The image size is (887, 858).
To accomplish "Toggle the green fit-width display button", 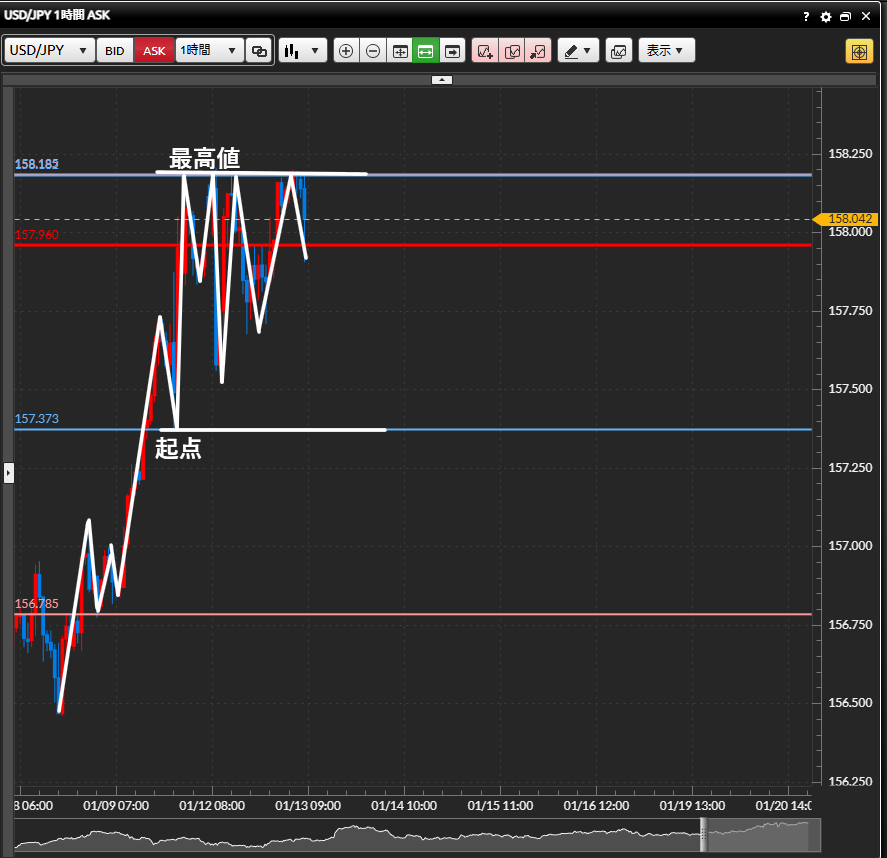I will (426, 51).
